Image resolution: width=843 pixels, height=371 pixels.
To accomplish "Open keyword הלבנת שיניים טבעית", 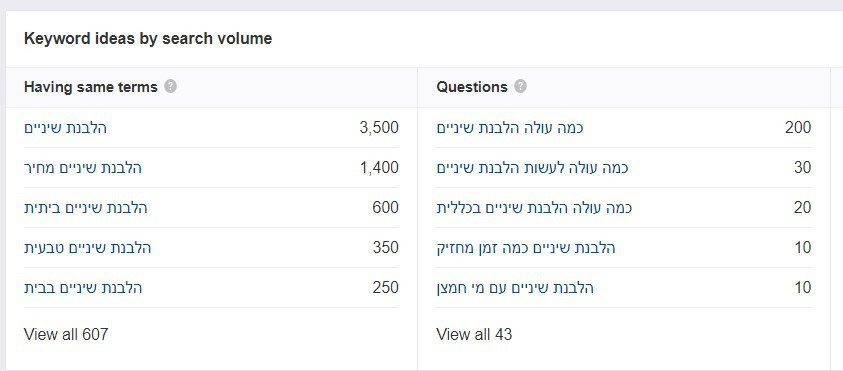I will (x=88, y=248).
